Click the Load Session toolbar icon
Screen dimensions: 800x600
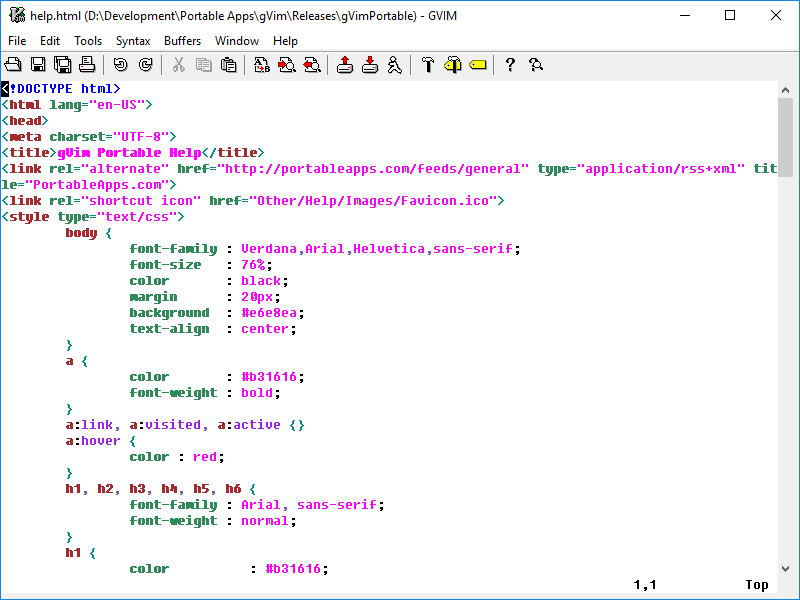pos(345,65)
